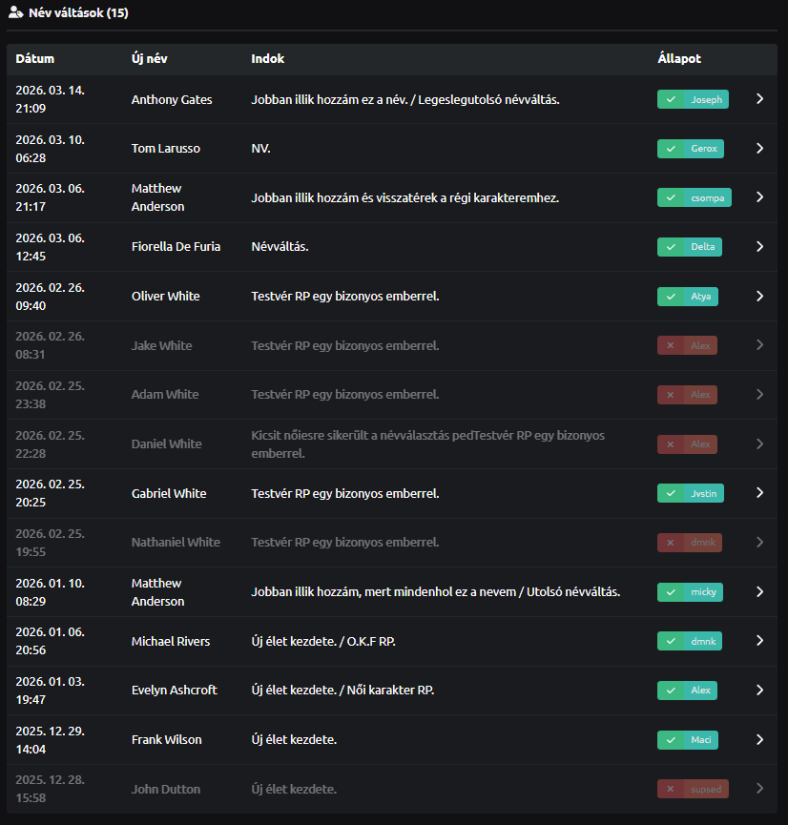Click the Dátum column header
Image resolution: width=788 pixels, height=825 pixels.
[35, 59]
